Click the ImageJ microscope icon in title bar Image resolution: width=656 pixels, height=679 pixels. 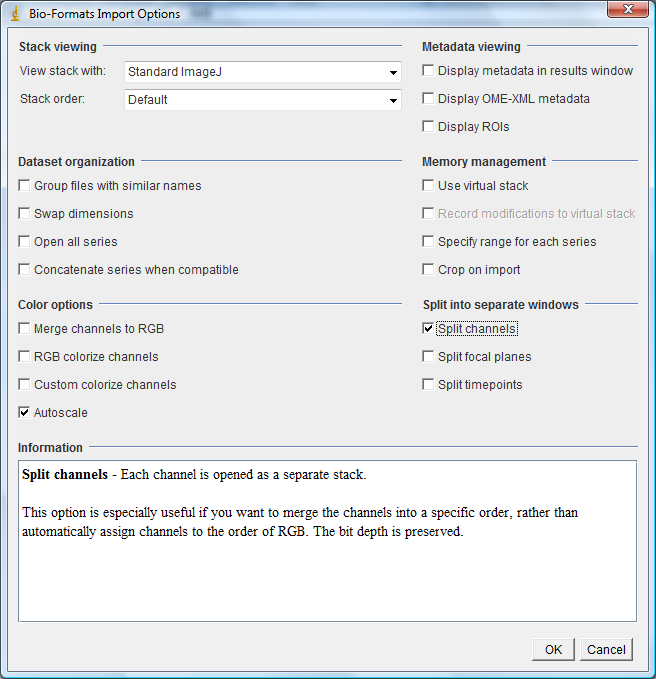14,14
